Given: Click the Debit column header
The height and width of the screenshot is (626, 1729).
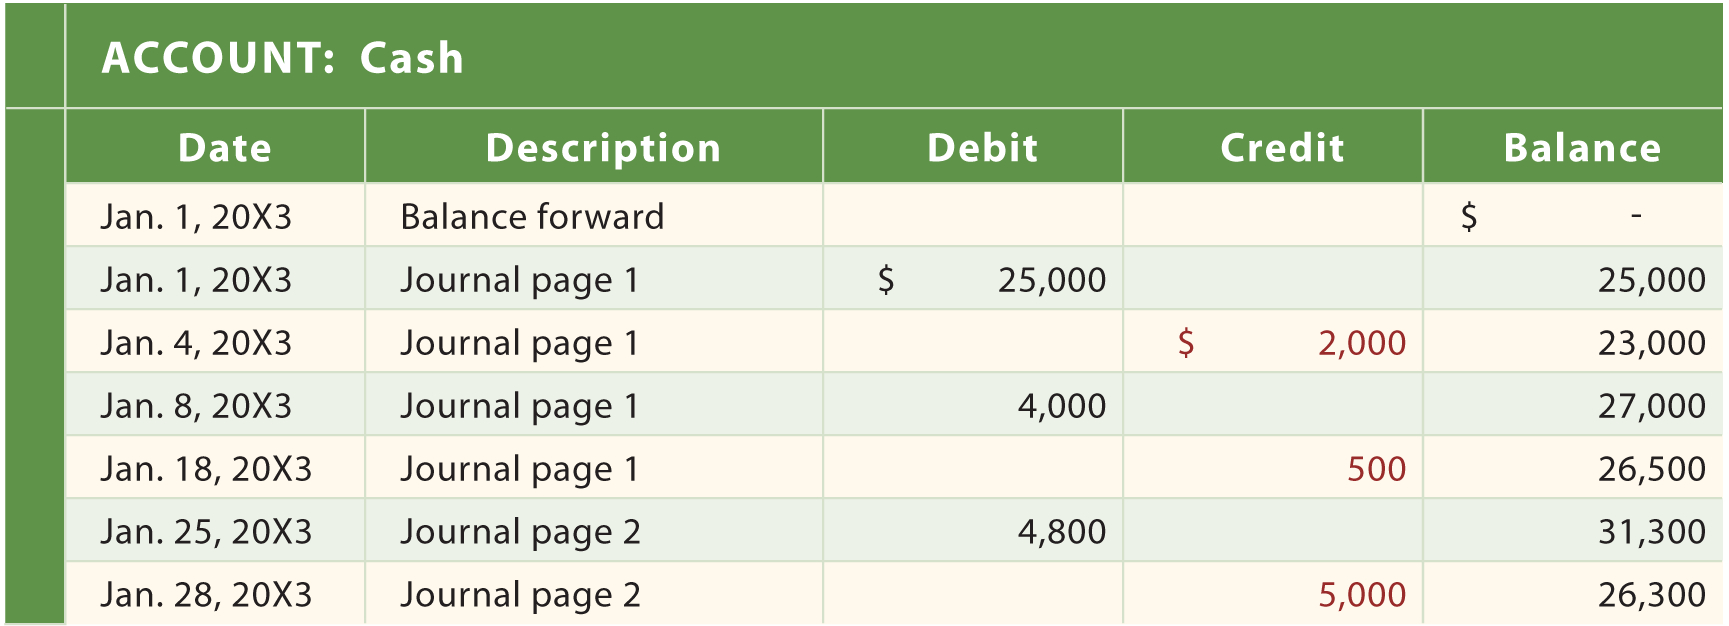Looking at the screenshot, I should 983,148.
